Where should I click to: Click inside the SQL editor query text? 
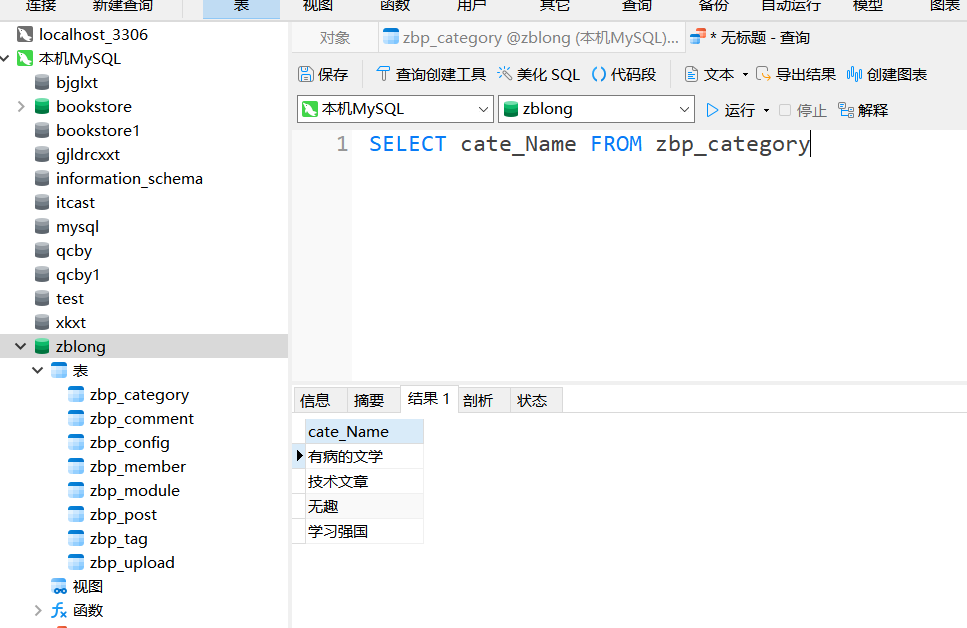(589, 144)
